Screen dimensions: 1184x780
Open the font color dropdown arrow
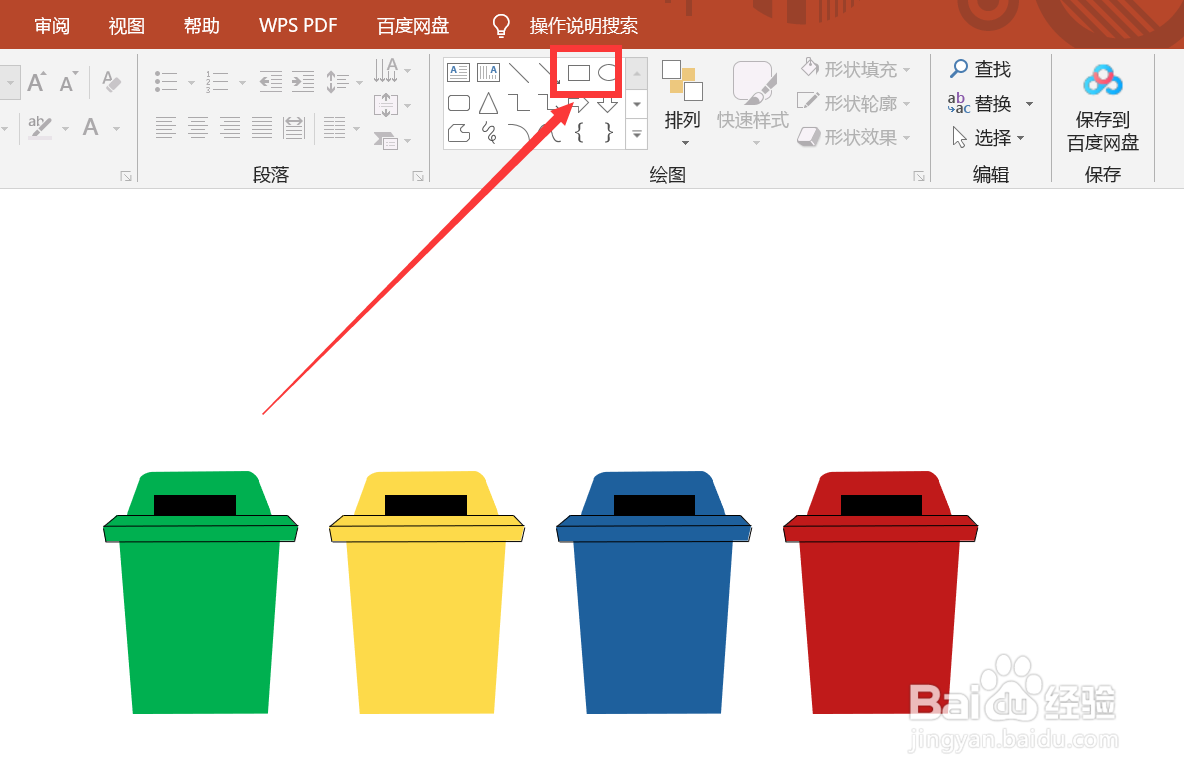coord(116,128)
